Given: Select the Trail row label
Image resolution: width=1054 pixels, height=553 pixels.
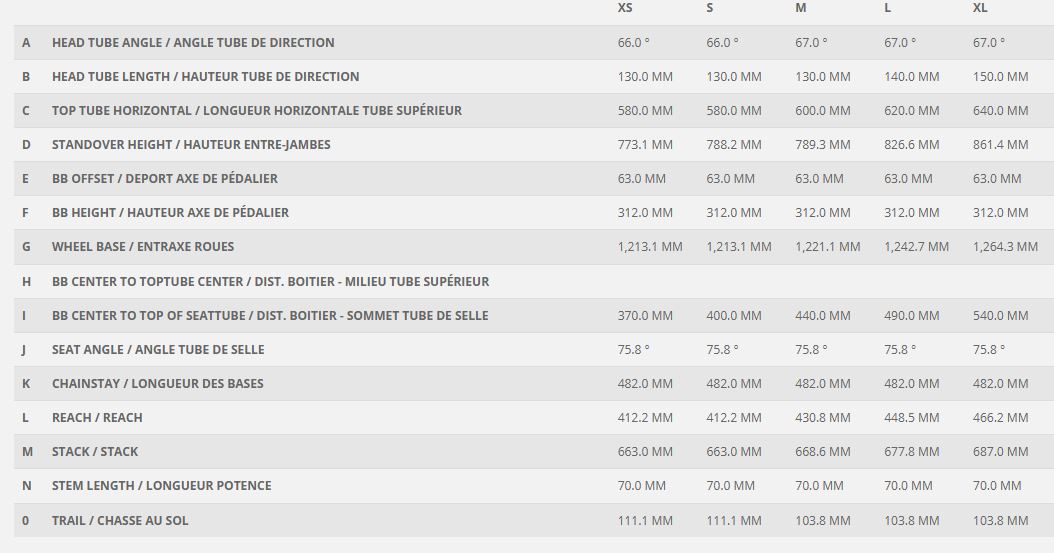Looking at the screenshot, I should click(x=120, y=521).
